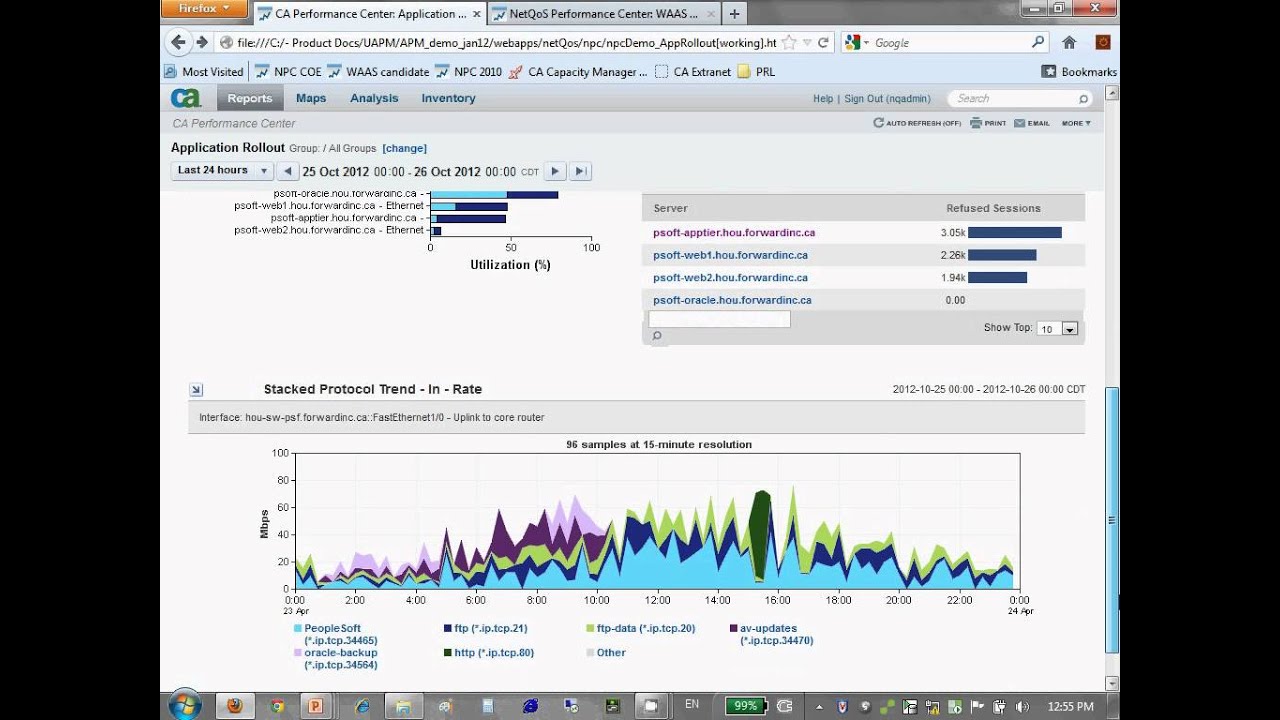This screenshot has width=1280, height=720.
Task: Click the oracle-backup legend label
Action: (x=341, y=658)
